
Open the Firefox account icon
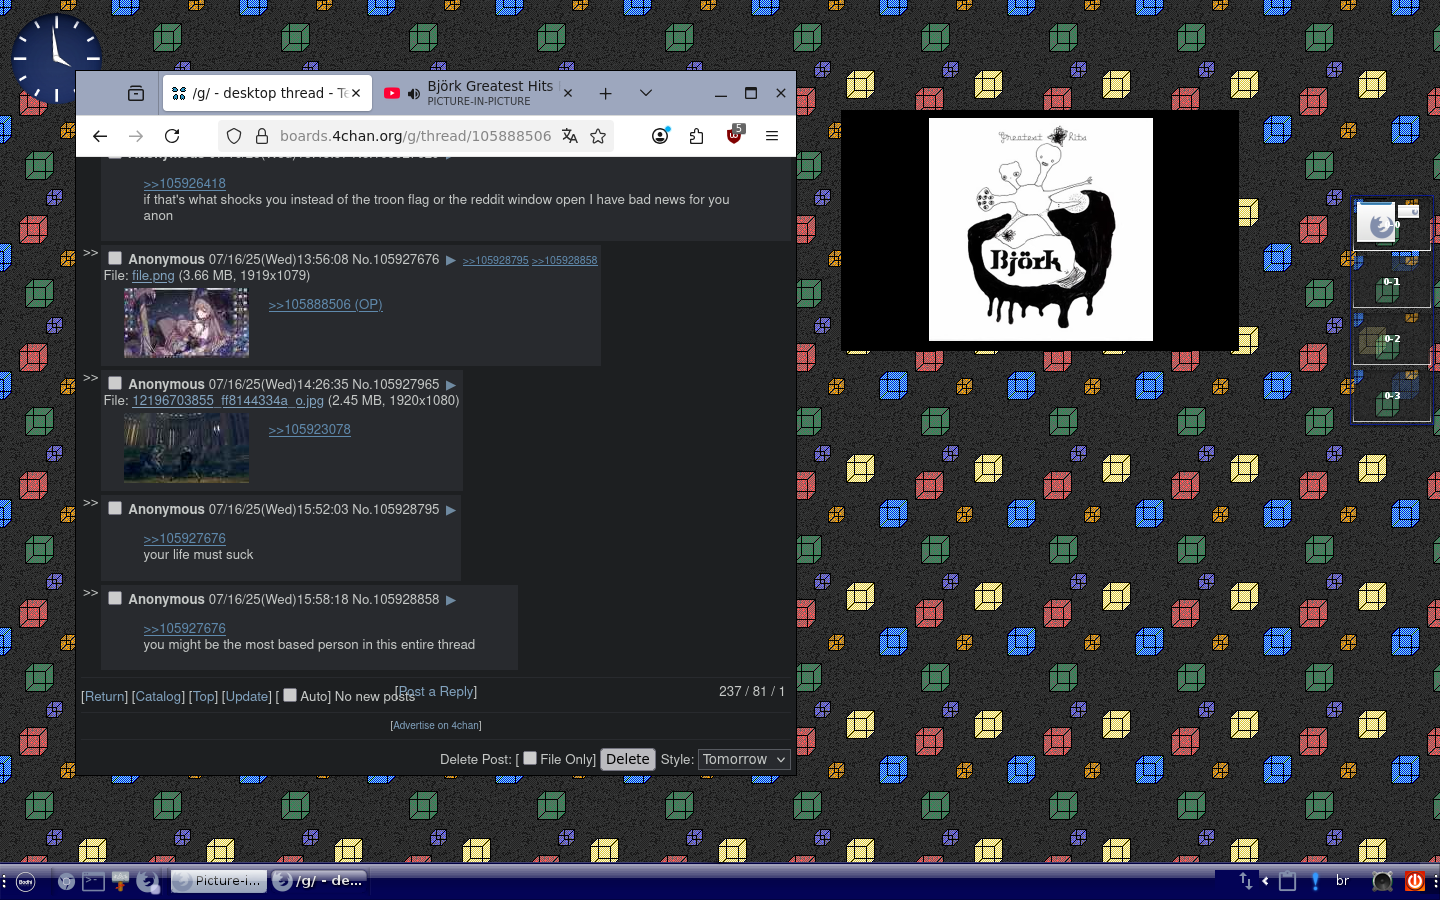point(660,136)
